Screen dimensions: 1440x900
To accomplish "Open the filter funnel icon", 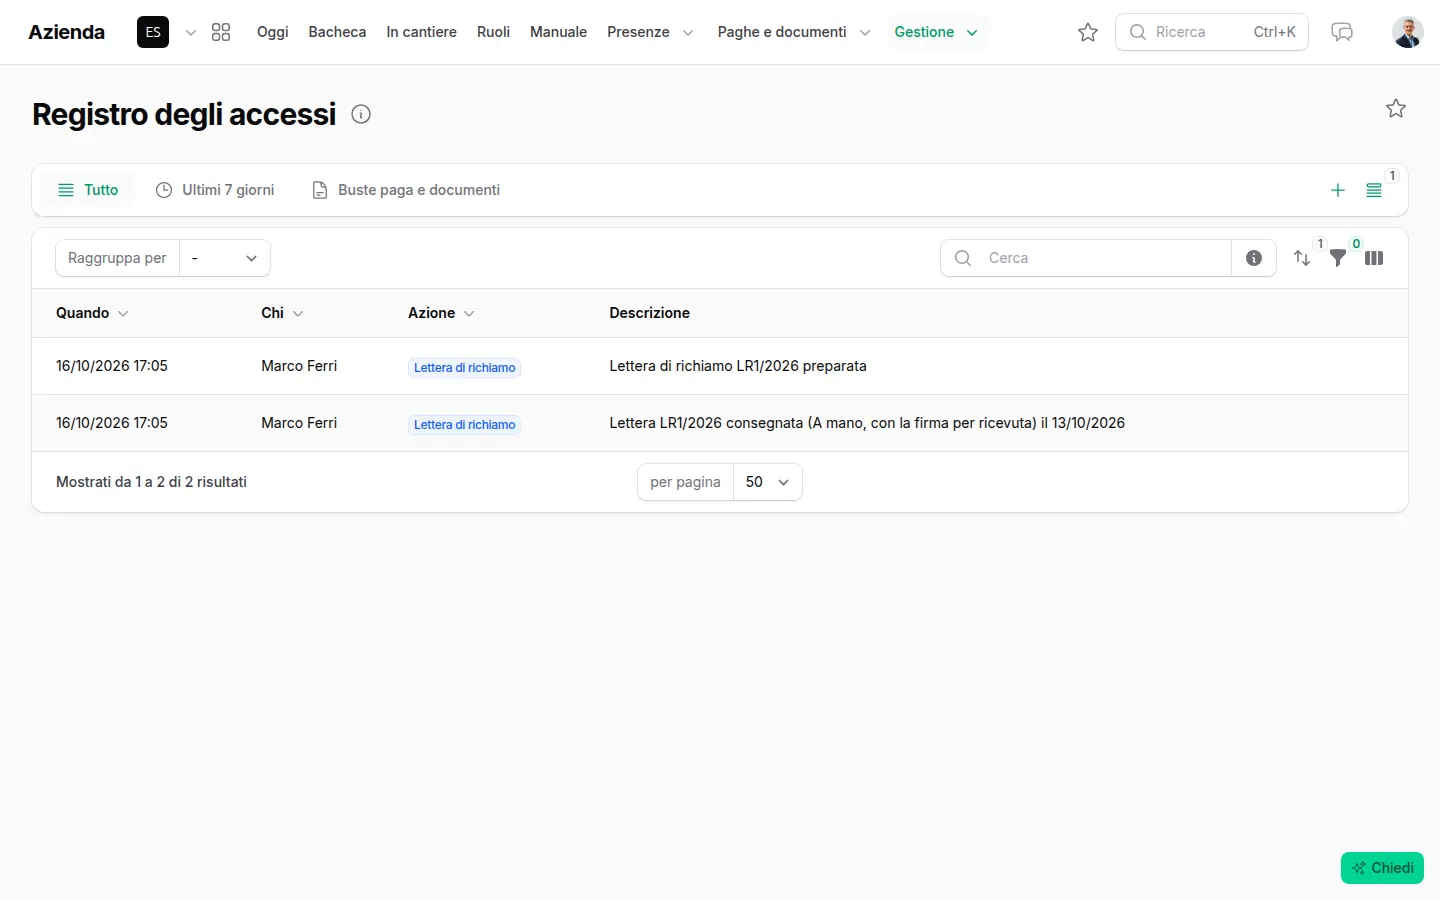I will coord(1338,258).
